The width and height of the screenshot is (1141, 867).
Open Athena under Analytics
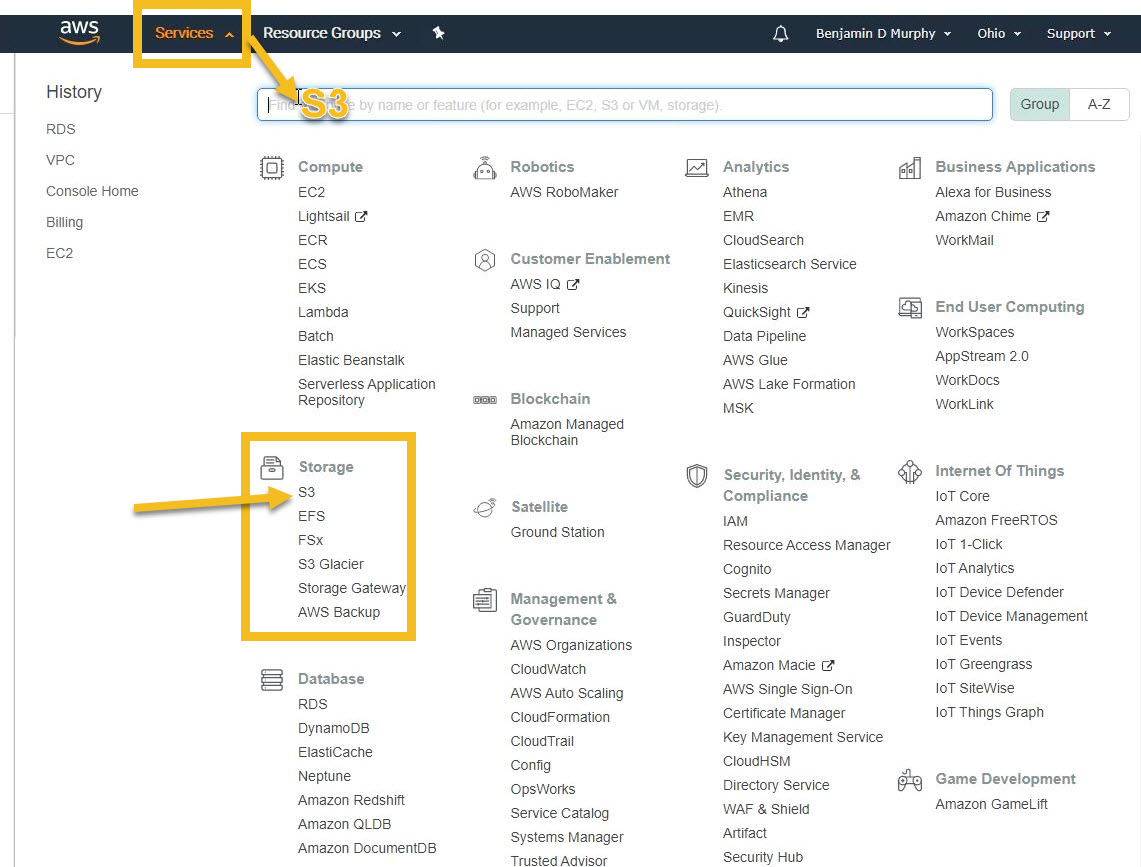[744, 192]
